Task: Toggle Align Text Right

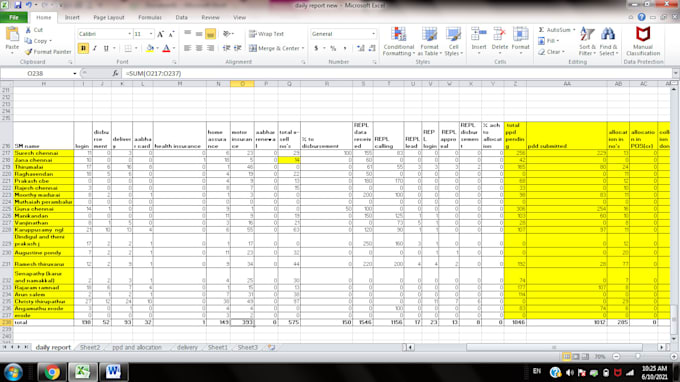Action: click(210, 48)
